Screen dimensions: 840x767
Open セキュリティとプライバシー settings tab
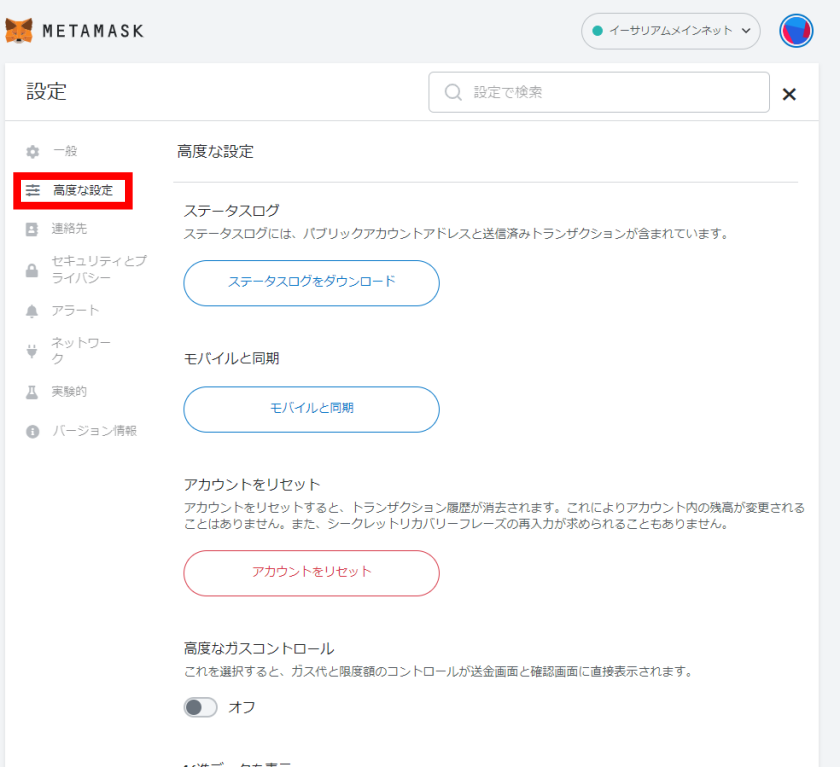tap(99, 269)
